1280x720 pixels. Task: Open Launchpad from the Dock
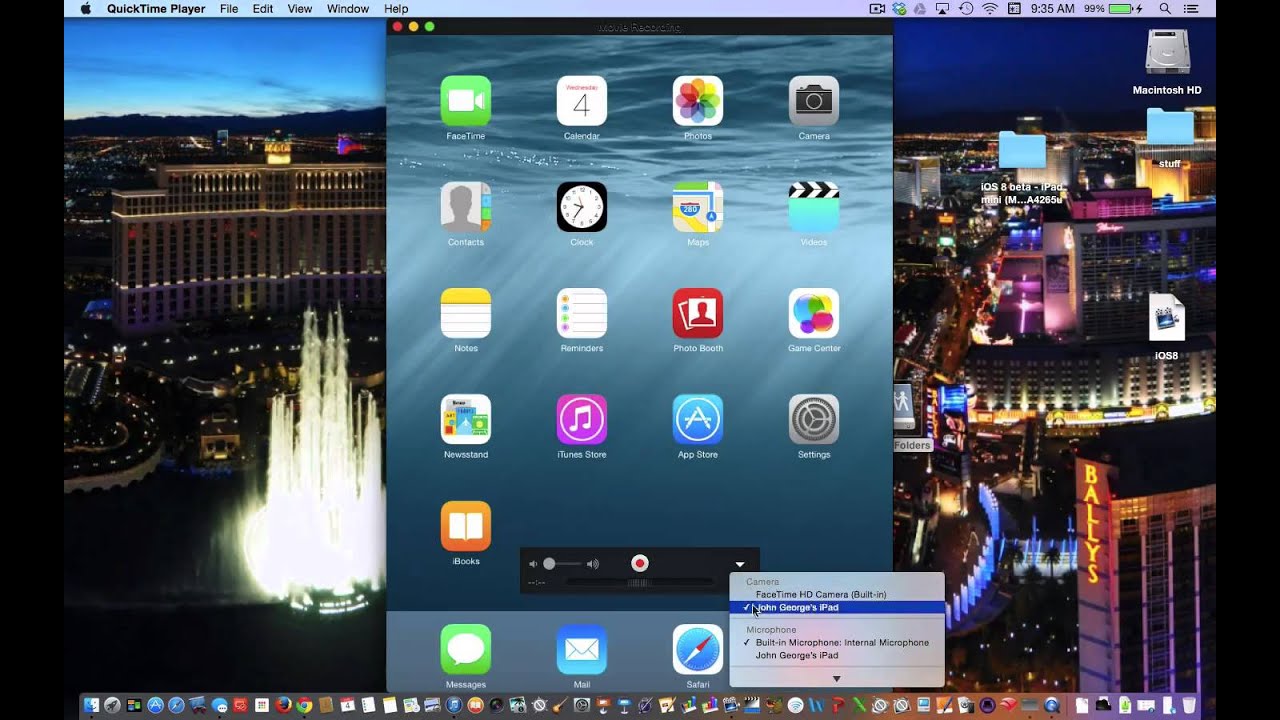coord(112,705)
